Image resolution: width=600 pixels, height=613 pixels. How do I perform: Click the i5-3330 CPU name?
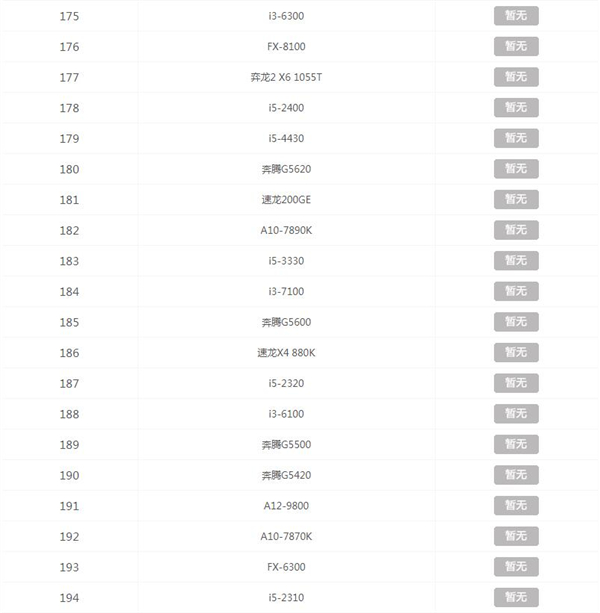pyautogui.click(x=286, y=261)
